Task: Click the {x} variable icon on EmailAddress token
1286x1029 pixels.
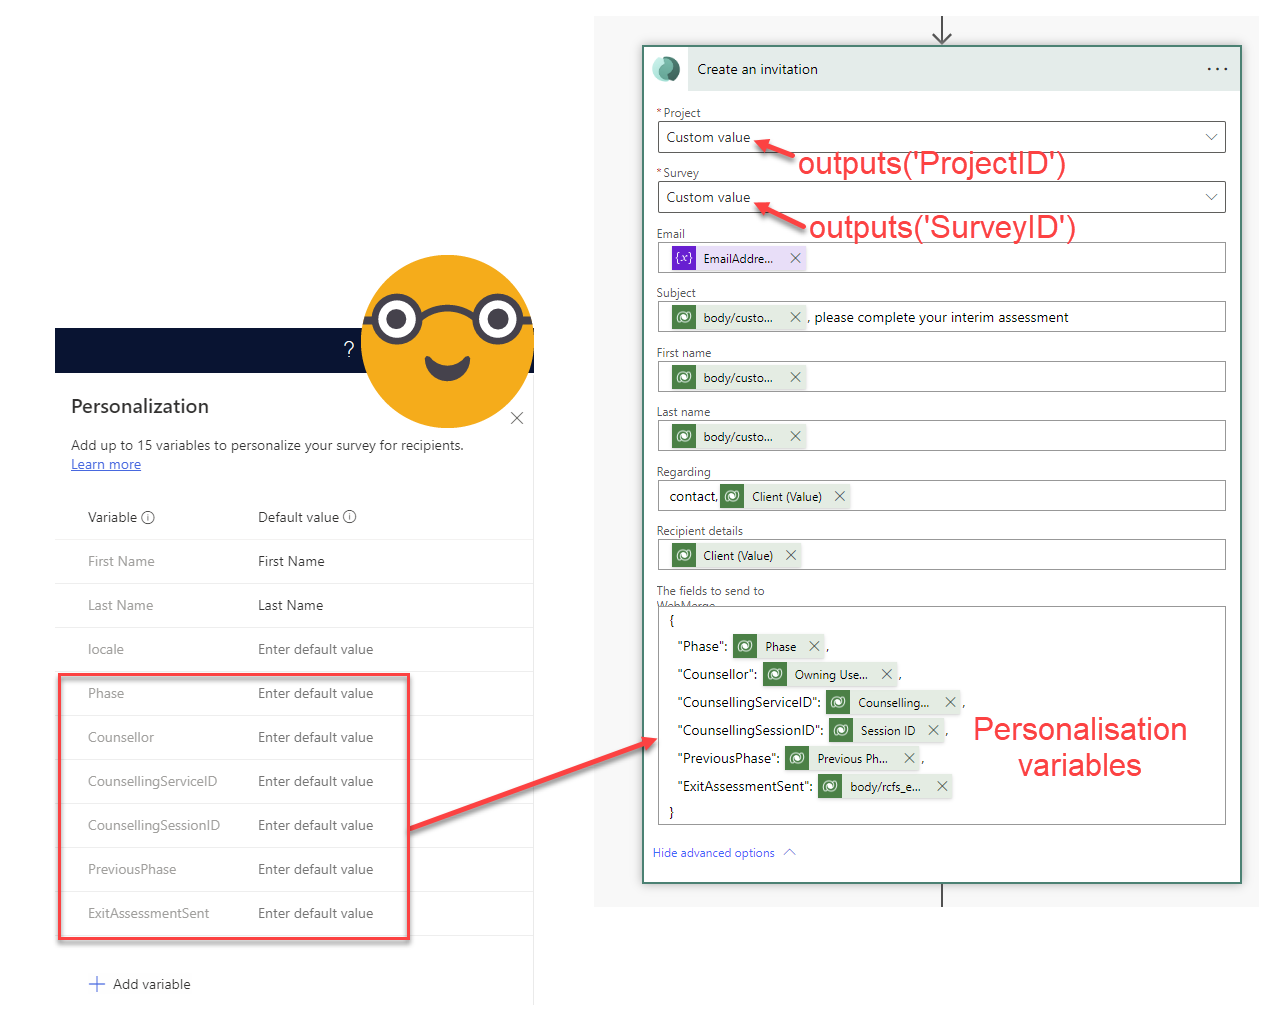Action: (x=683, y=258)
